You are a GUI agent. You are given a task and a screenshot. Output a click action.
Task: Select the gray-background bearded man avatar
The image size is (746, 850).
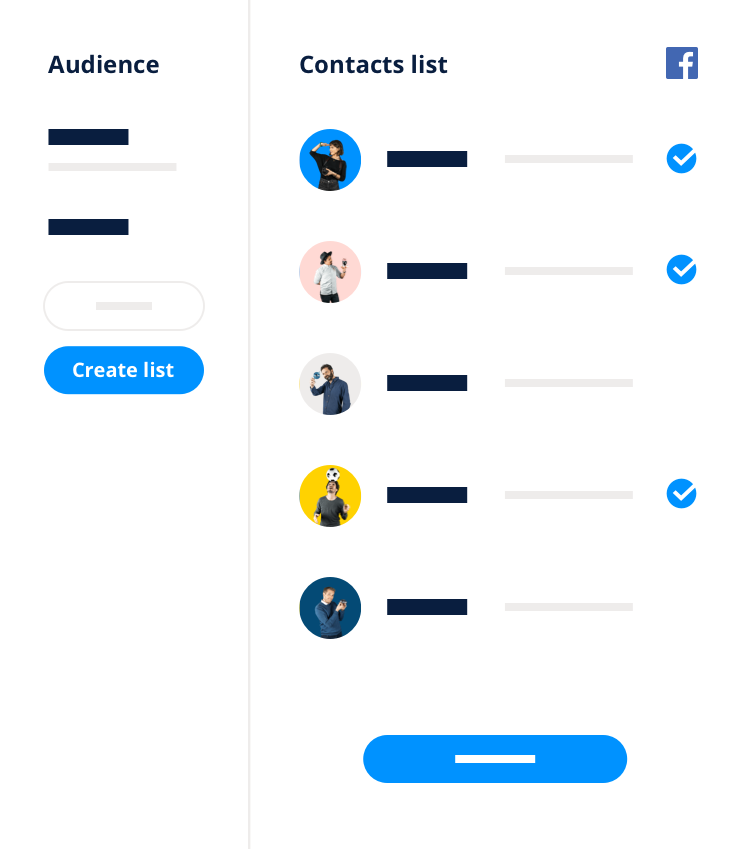tap(330, 384)
